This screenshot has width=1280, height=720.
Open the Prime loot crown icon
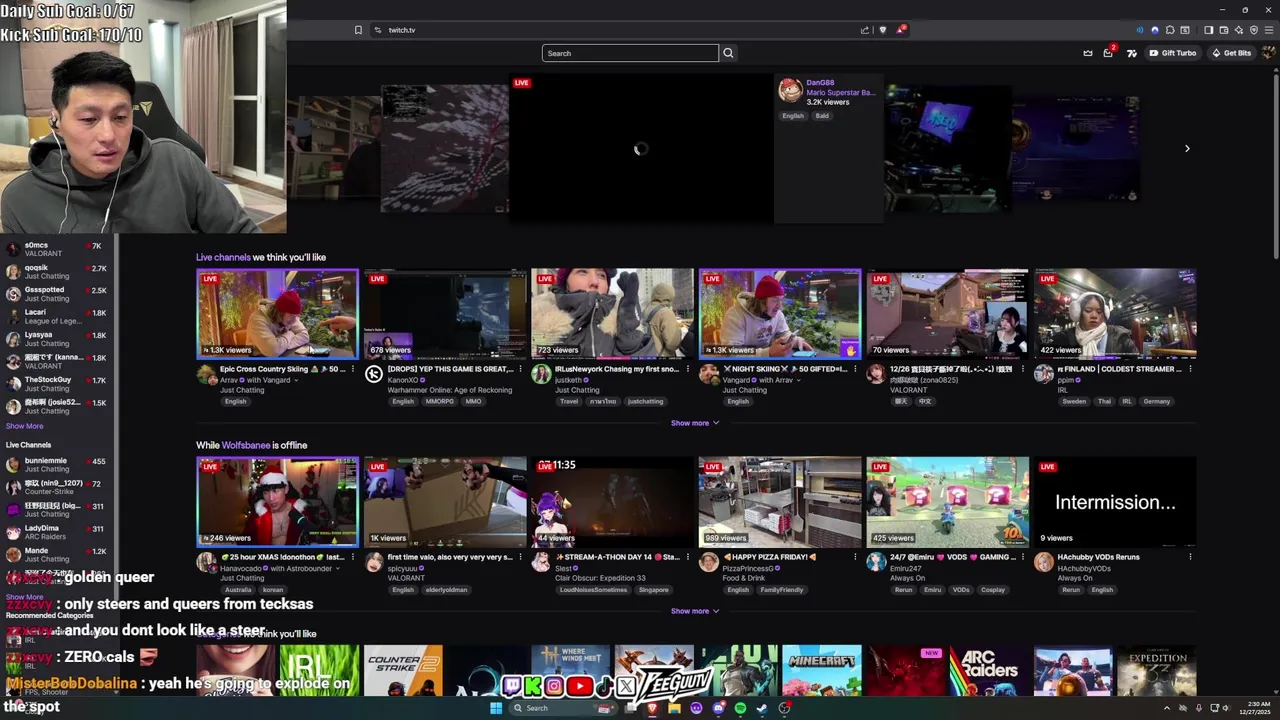pyautogui.click(x=1088, y=53)
